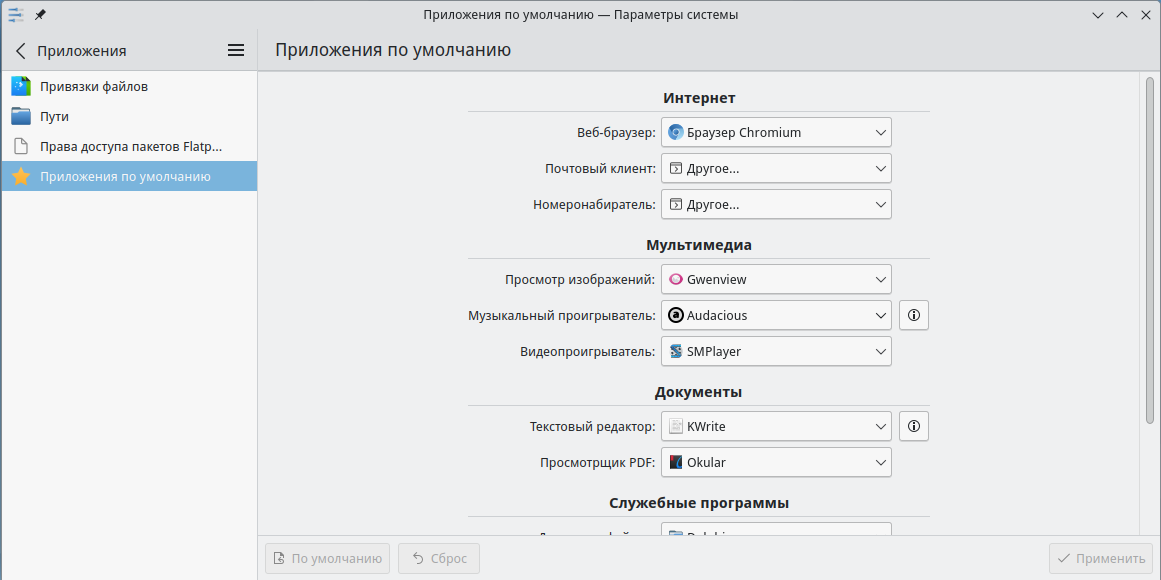Click the pin icon in title bar
The image size is (1161, 580).
(40, 15)
